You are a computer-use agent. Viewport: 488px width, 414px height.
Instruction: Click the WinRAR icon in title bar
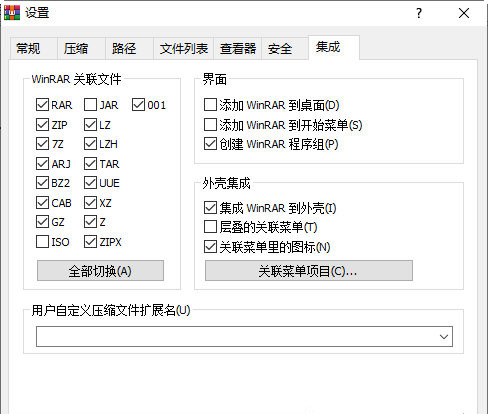12,13
